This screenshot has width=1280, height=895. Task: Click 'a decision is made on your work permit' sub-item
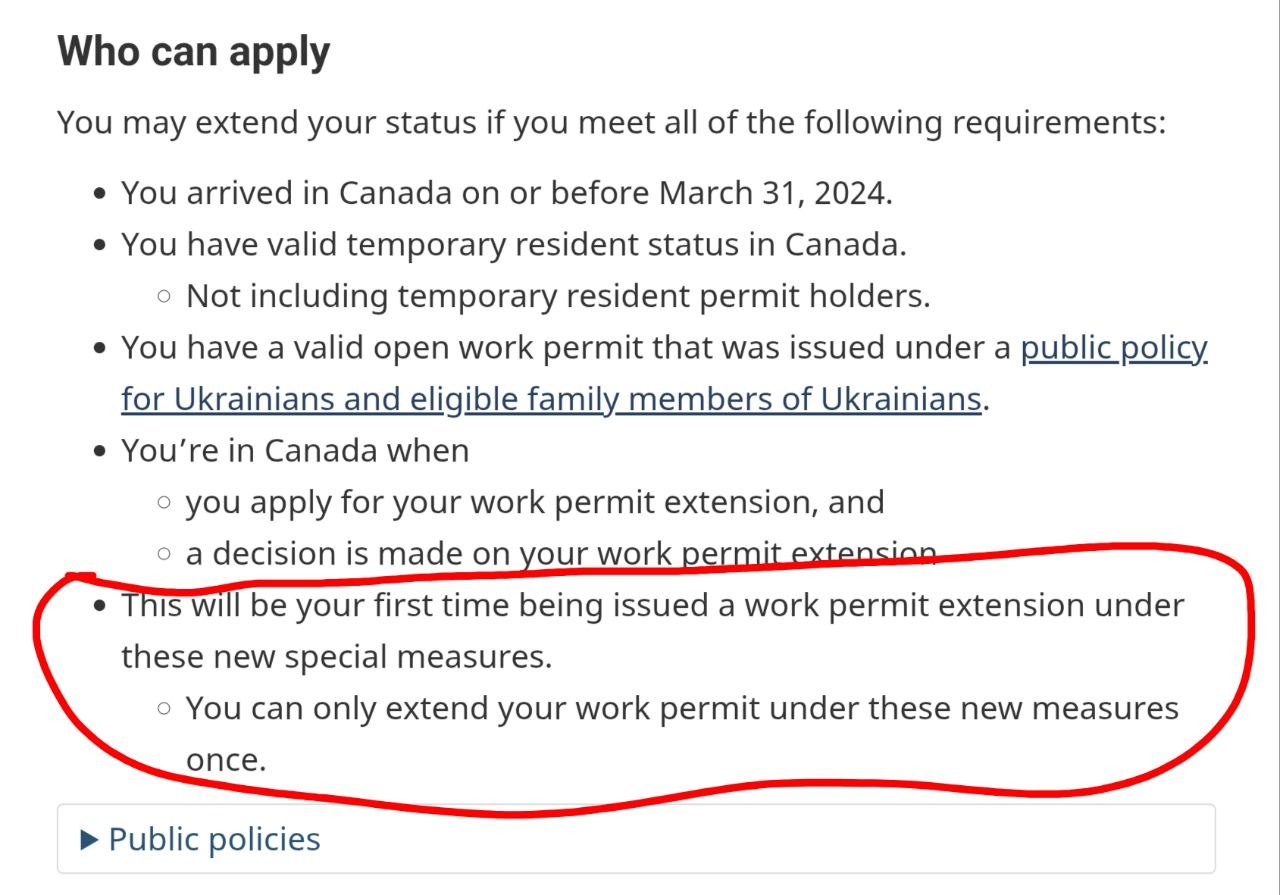[x=561, y=553]
